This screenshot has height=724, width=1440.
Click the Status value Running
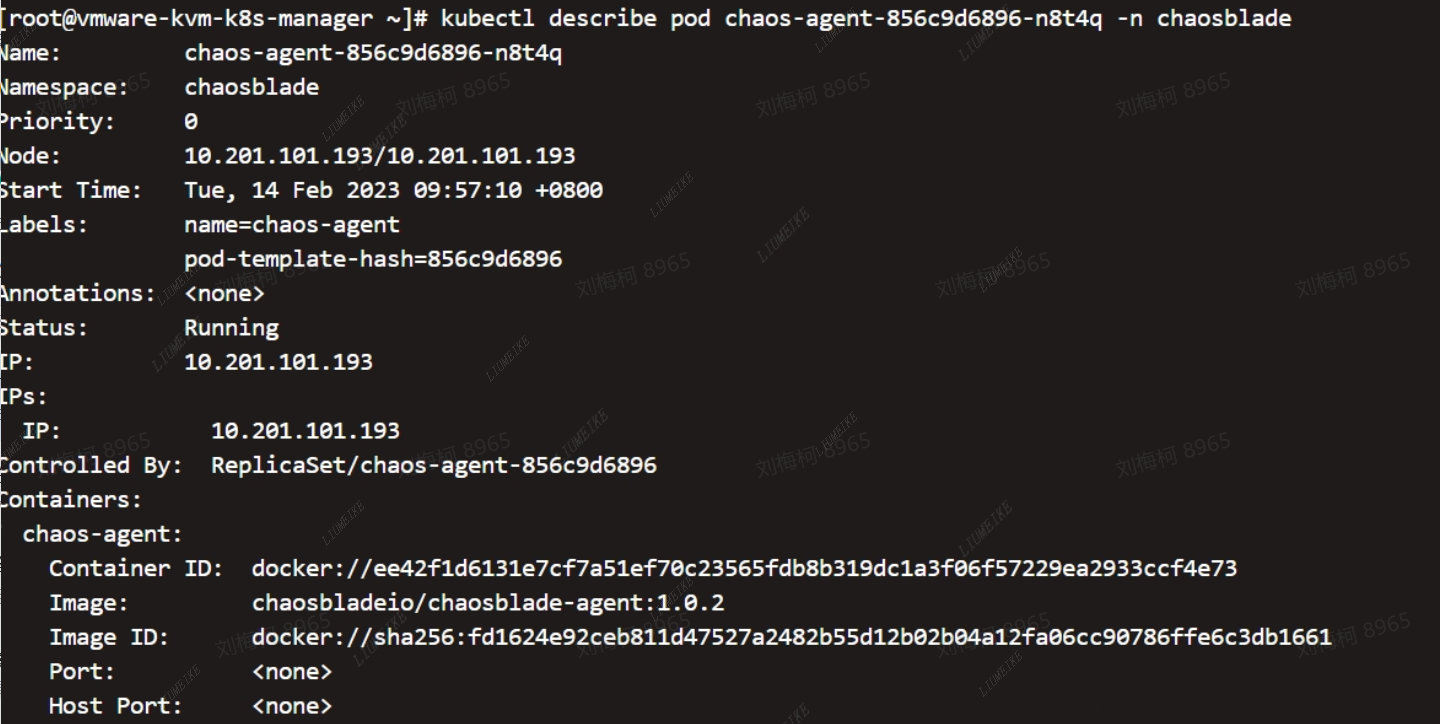[x=232, y=328]
